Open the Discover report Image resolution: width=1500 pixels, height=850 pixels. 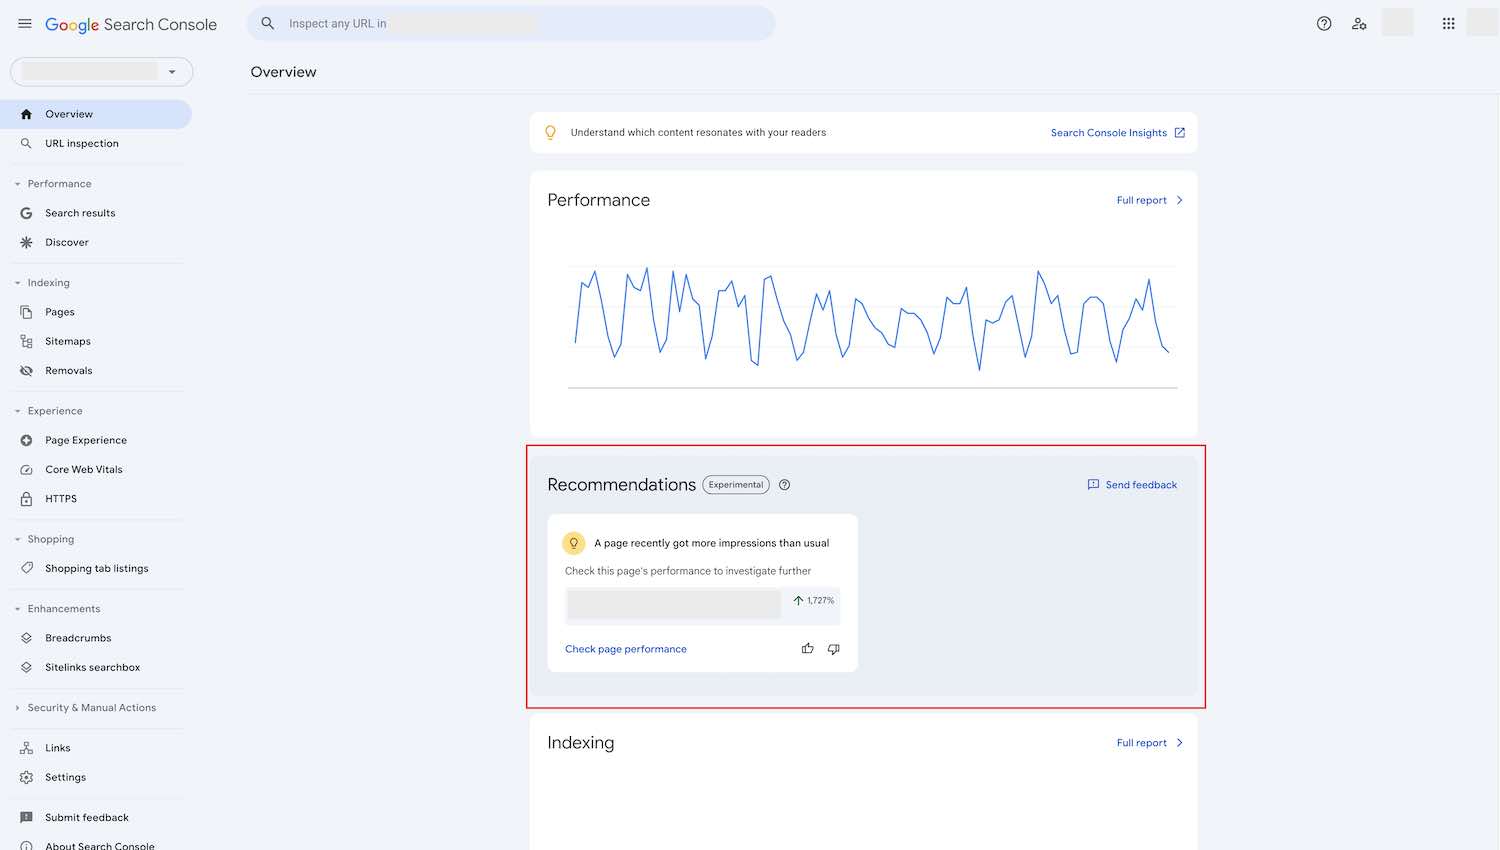[67, 242]
